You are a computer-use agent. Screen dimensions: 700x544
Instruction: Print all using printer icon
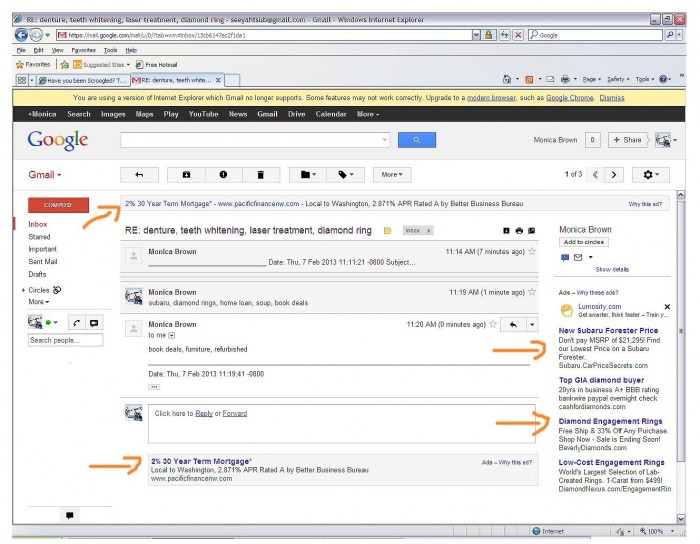[519, 231]
